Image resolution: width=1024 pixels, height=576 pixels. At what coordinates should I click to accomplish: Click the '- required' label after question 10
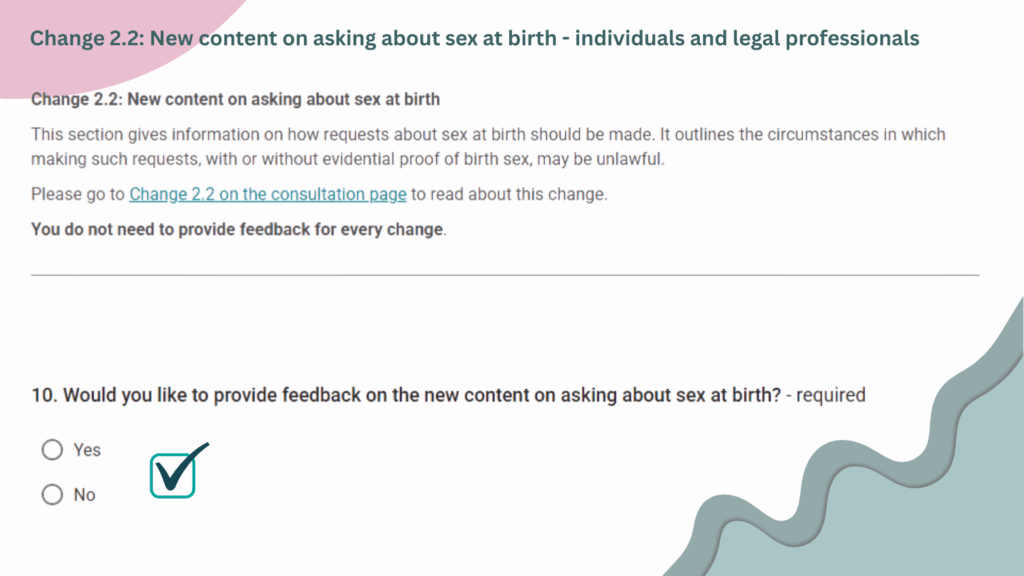pos(825,395)
